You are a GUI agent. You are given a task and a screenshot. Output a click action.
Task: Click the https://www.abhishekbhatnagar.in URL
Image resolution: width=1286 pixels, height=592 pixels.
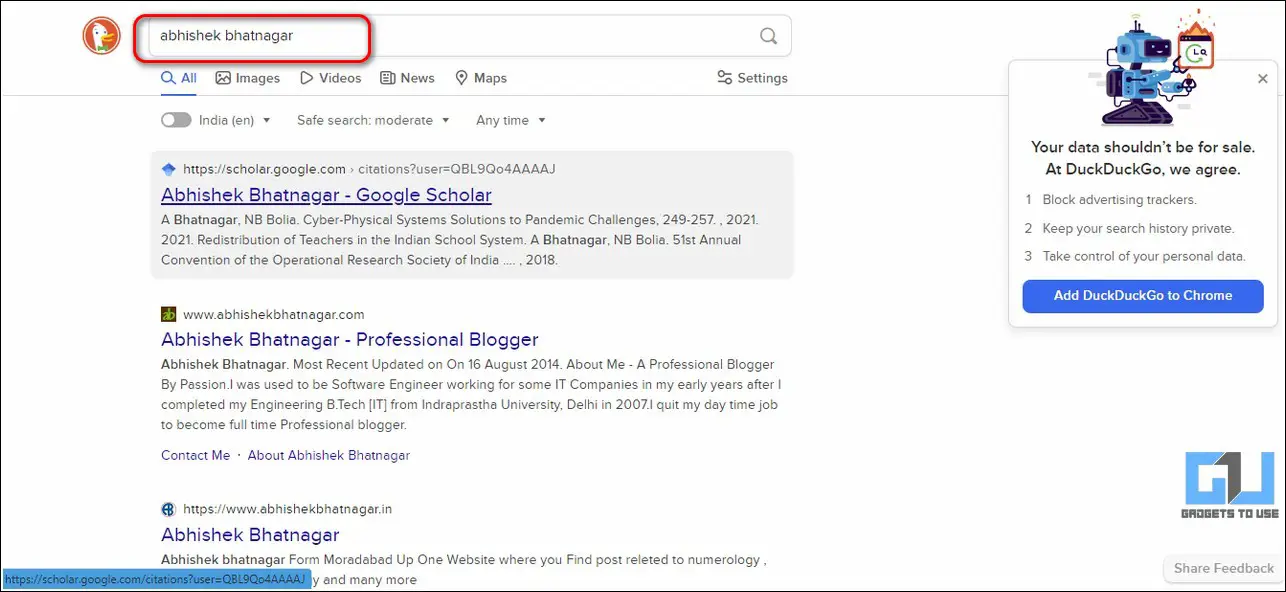point(288,509)
